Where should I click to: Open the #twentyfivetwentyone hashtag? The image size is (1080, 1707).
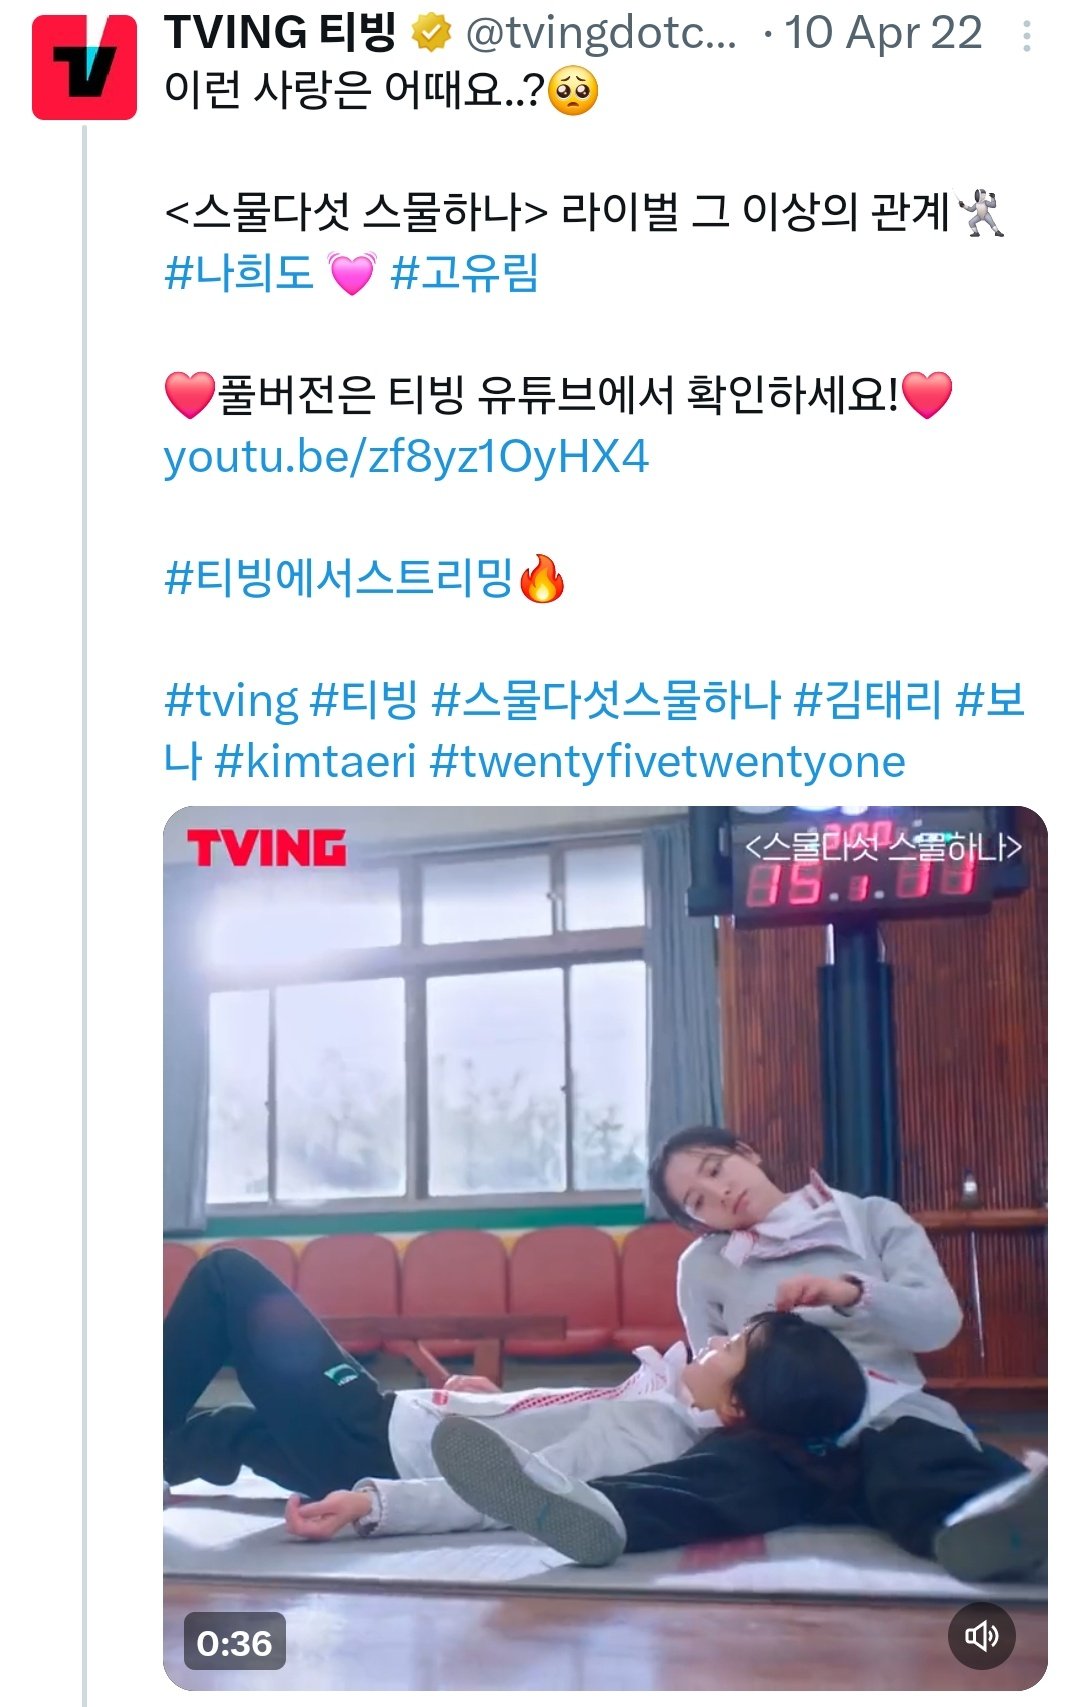pos(667,762)
